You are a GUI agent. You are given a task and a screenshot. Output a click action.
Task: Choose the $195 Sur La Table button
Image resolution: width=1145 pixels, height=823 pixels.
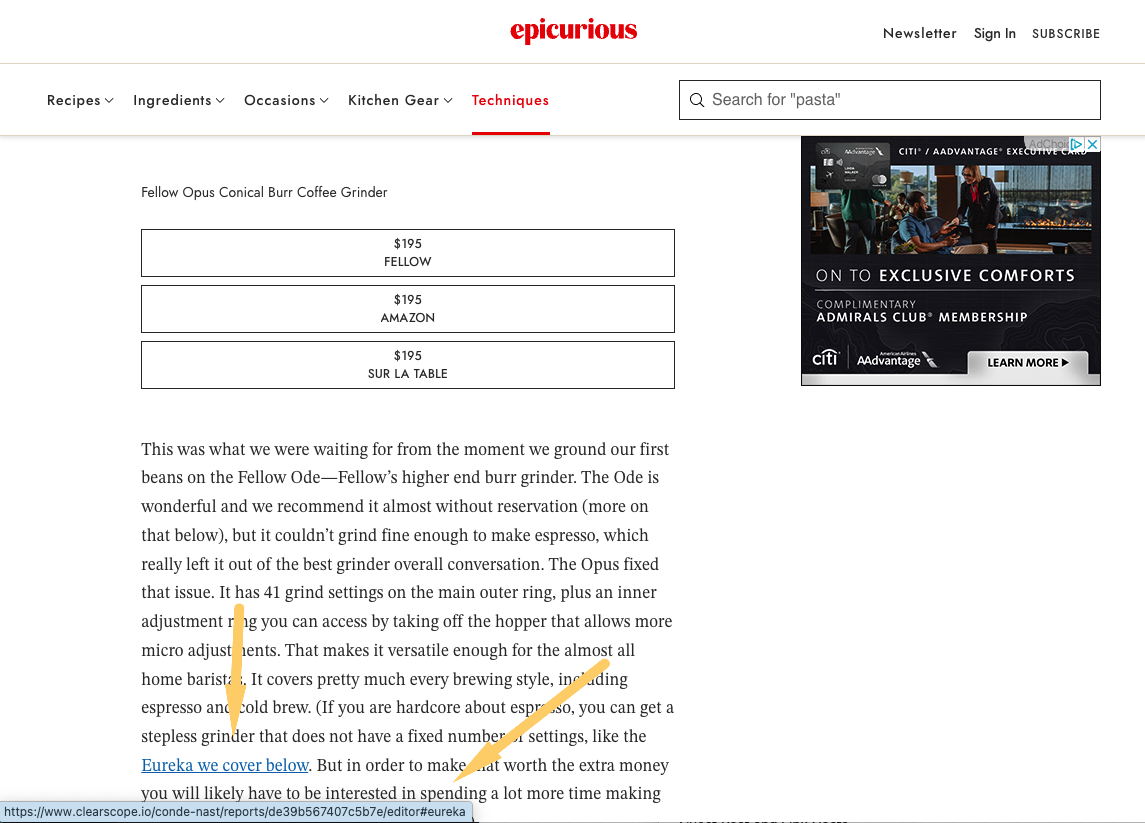[407, 365]
